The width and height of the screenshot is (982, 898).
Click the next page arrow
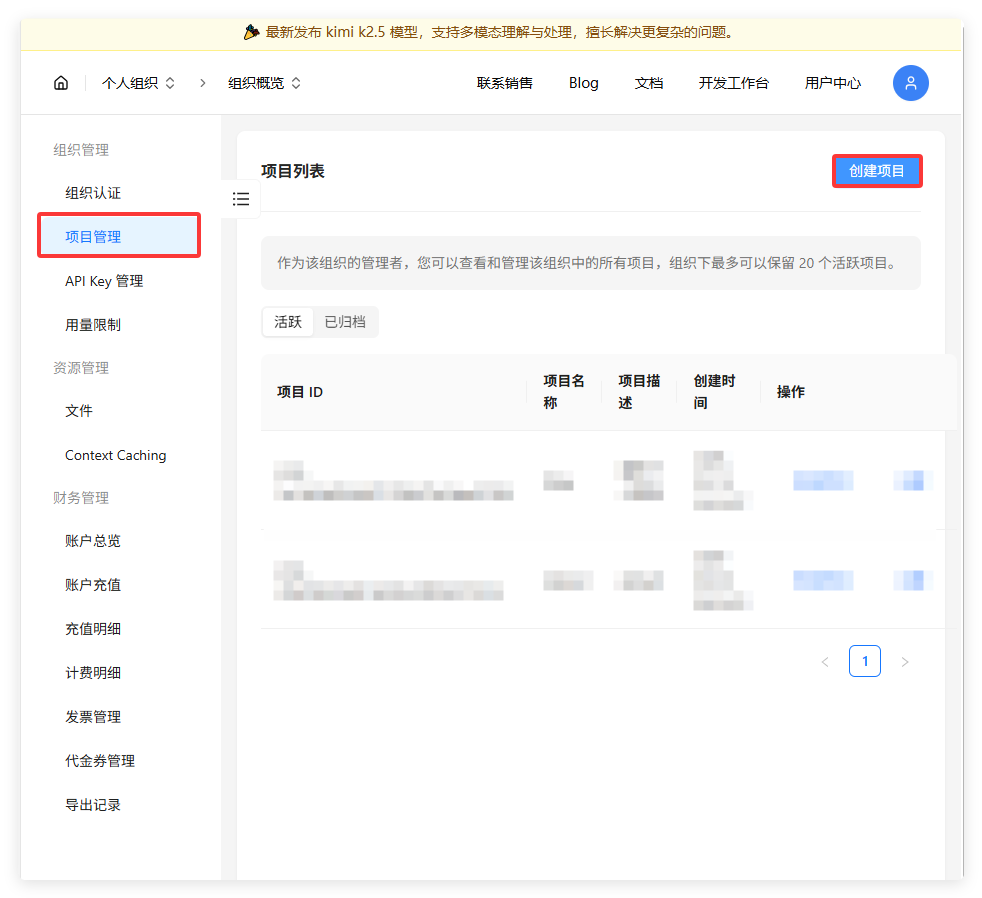coord(905,662)
